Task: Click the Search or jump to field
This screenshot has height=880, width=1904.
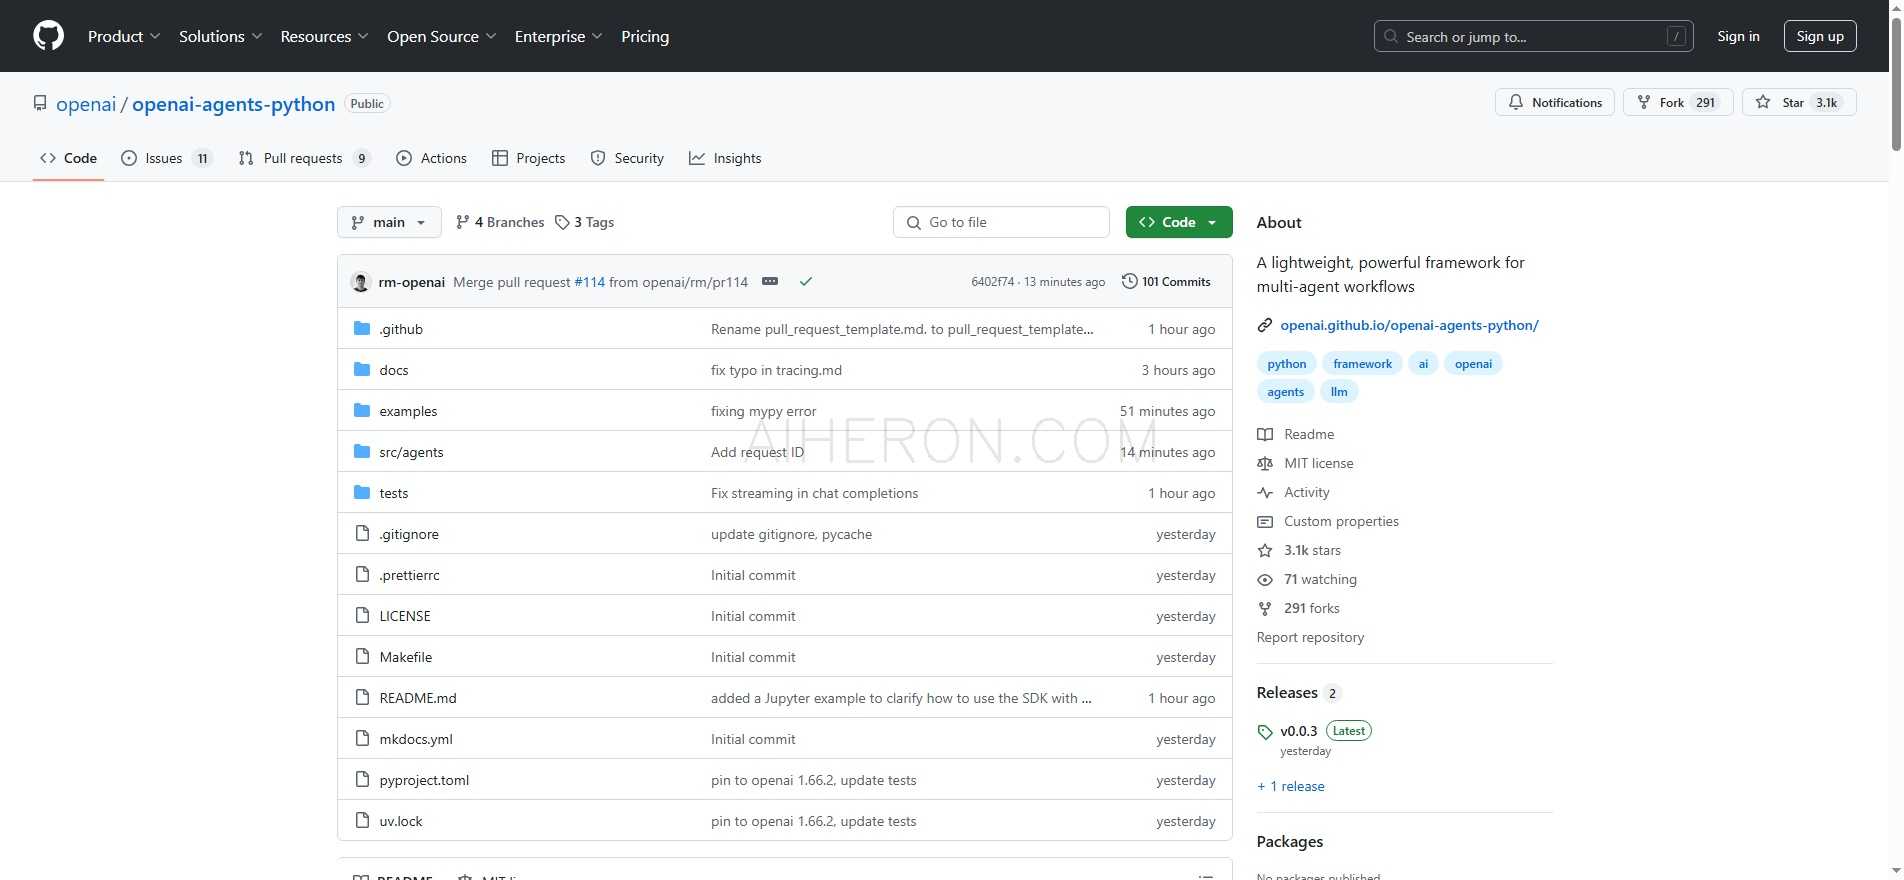Action: tap(1533, 36)
